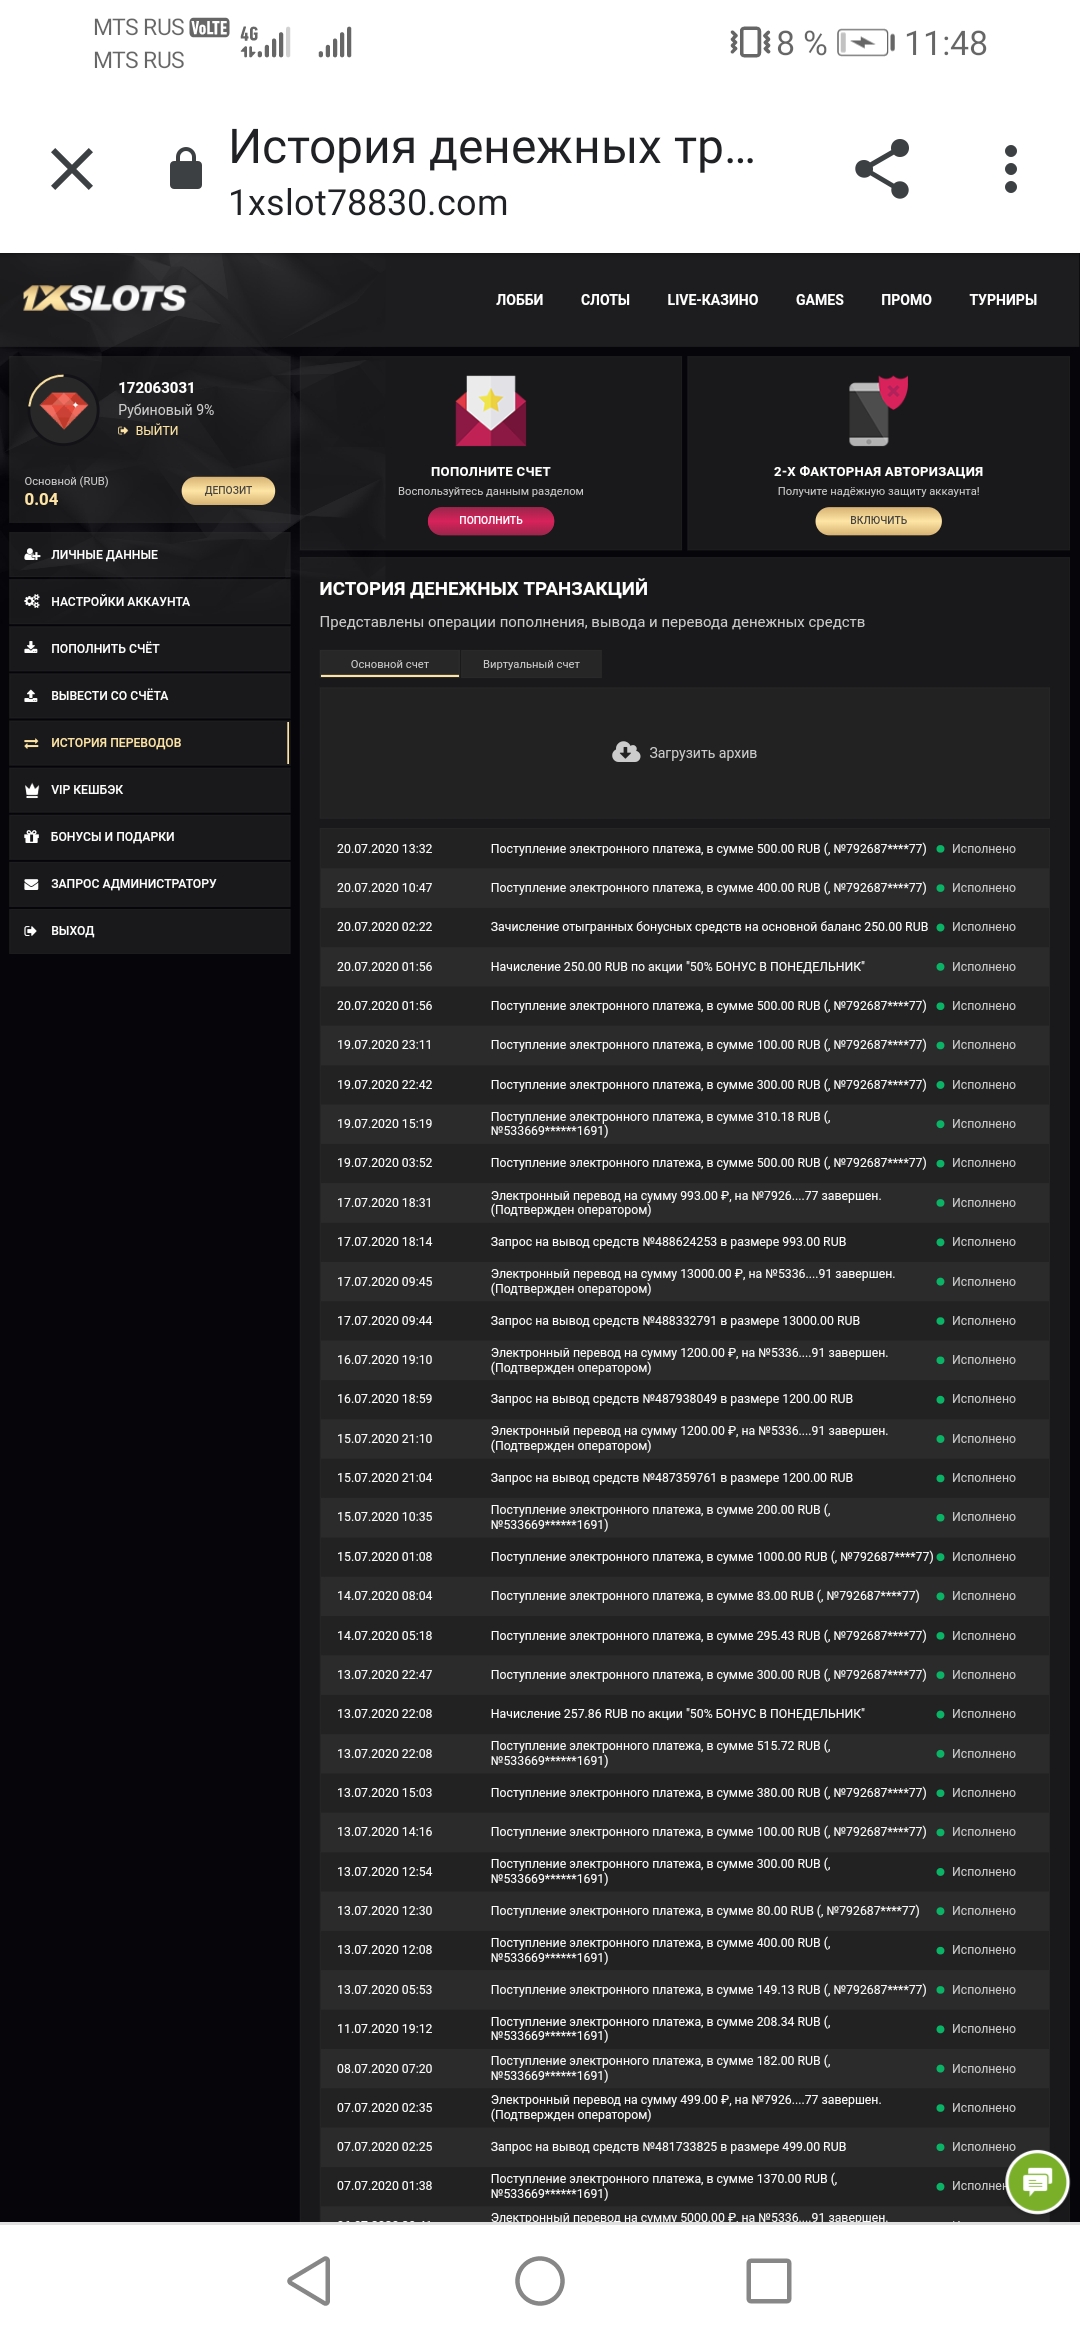Screen dimensions: 1080x2340
Task: Open ВЫВЕСТИ СО СЧЁТА in sidebar
Action: coord(110,696)
